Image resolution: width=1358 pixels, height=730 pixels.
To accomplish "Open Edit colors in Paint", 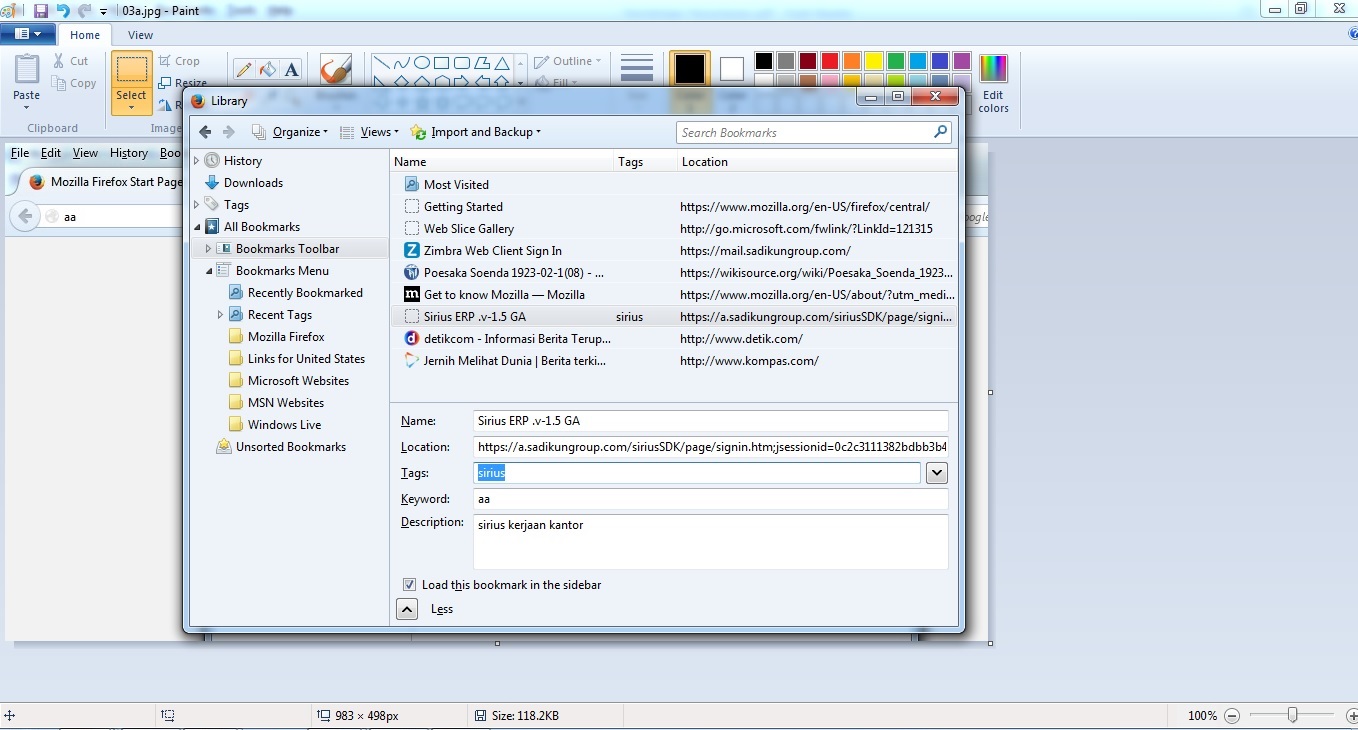I will 993,83.
